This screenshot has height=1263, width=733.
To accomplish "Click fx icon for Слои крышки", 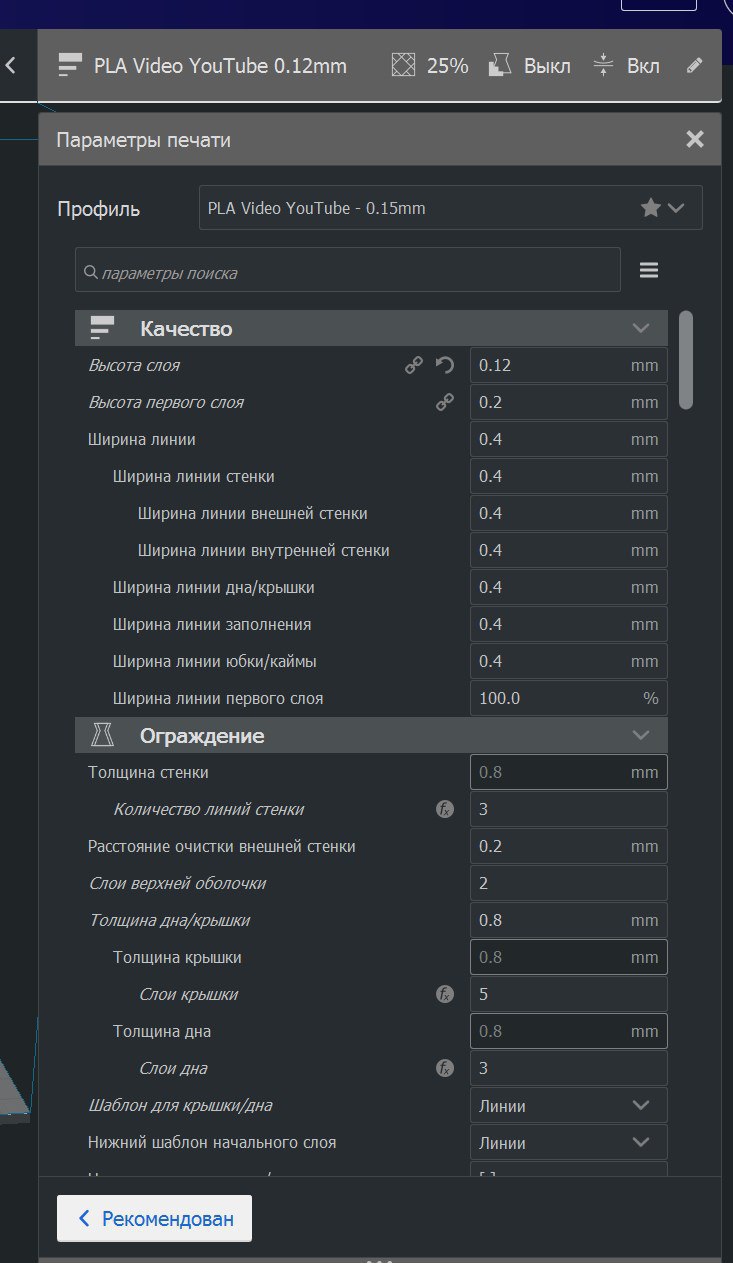I will 445,994.
